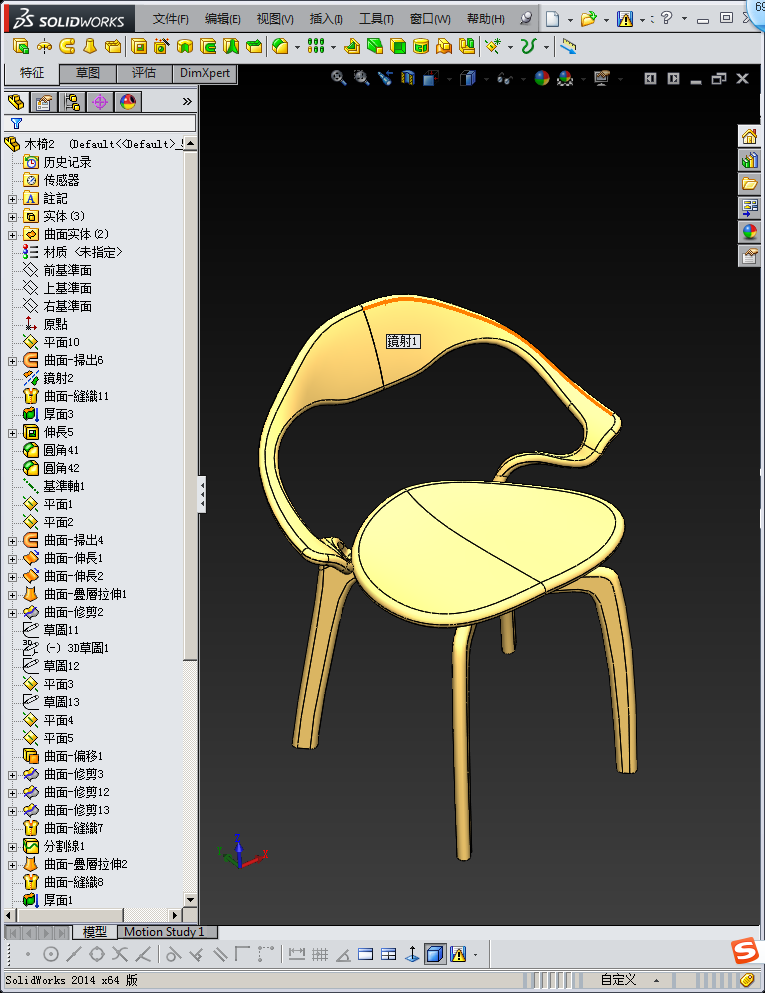765x993 pixels.
Task: Switch to the DimXpert tab
Action: coord(205,73)
